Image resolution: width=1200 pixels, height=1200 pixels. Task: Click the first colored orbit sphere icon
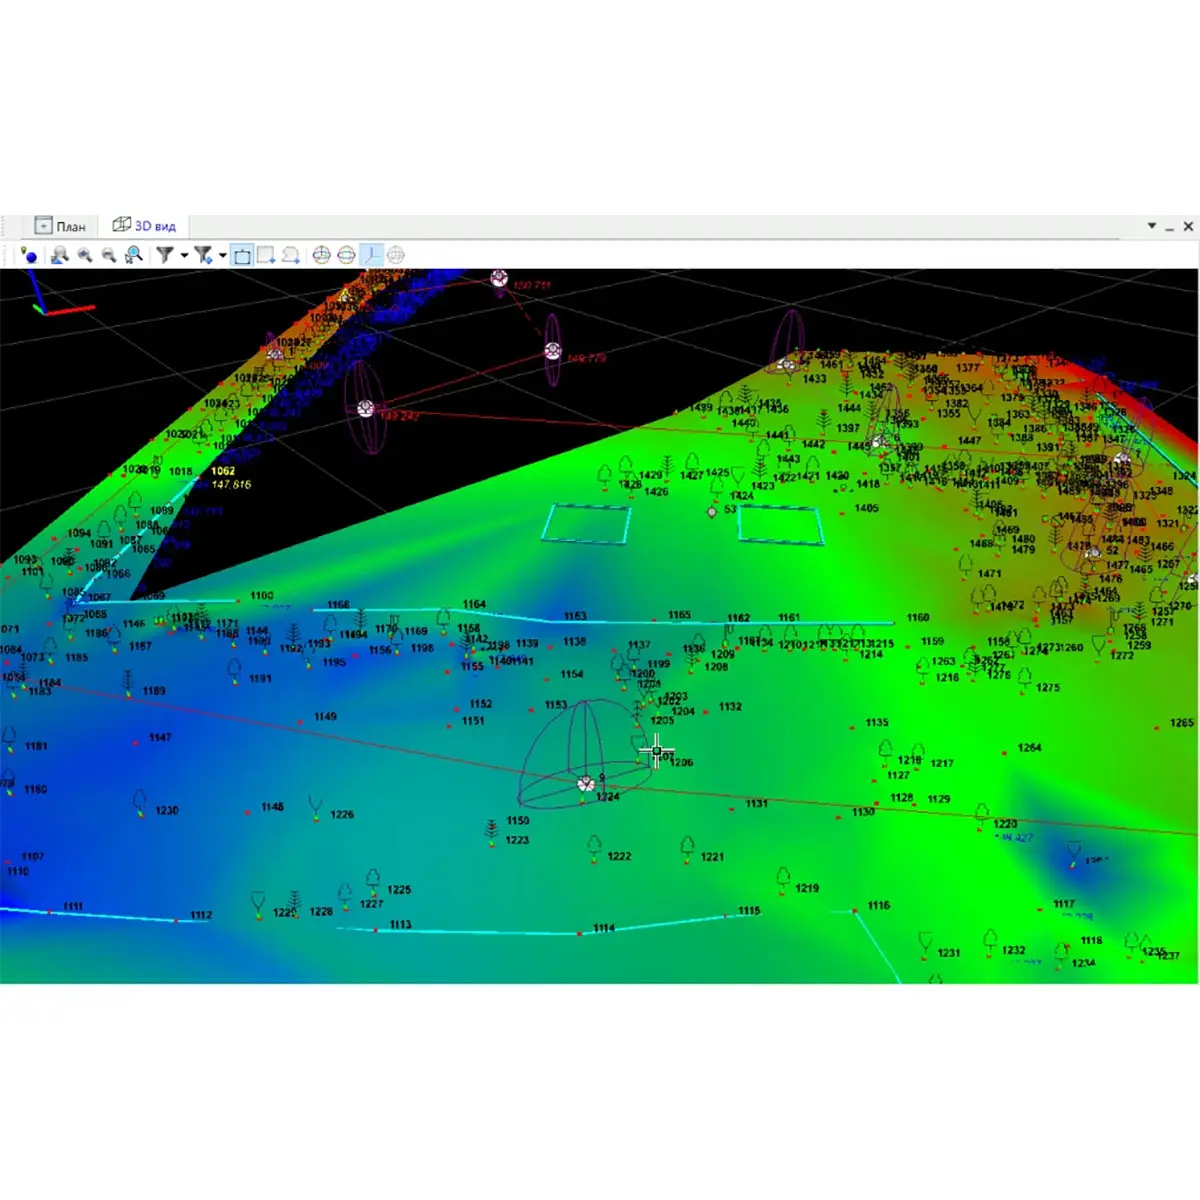pos(322,256)
